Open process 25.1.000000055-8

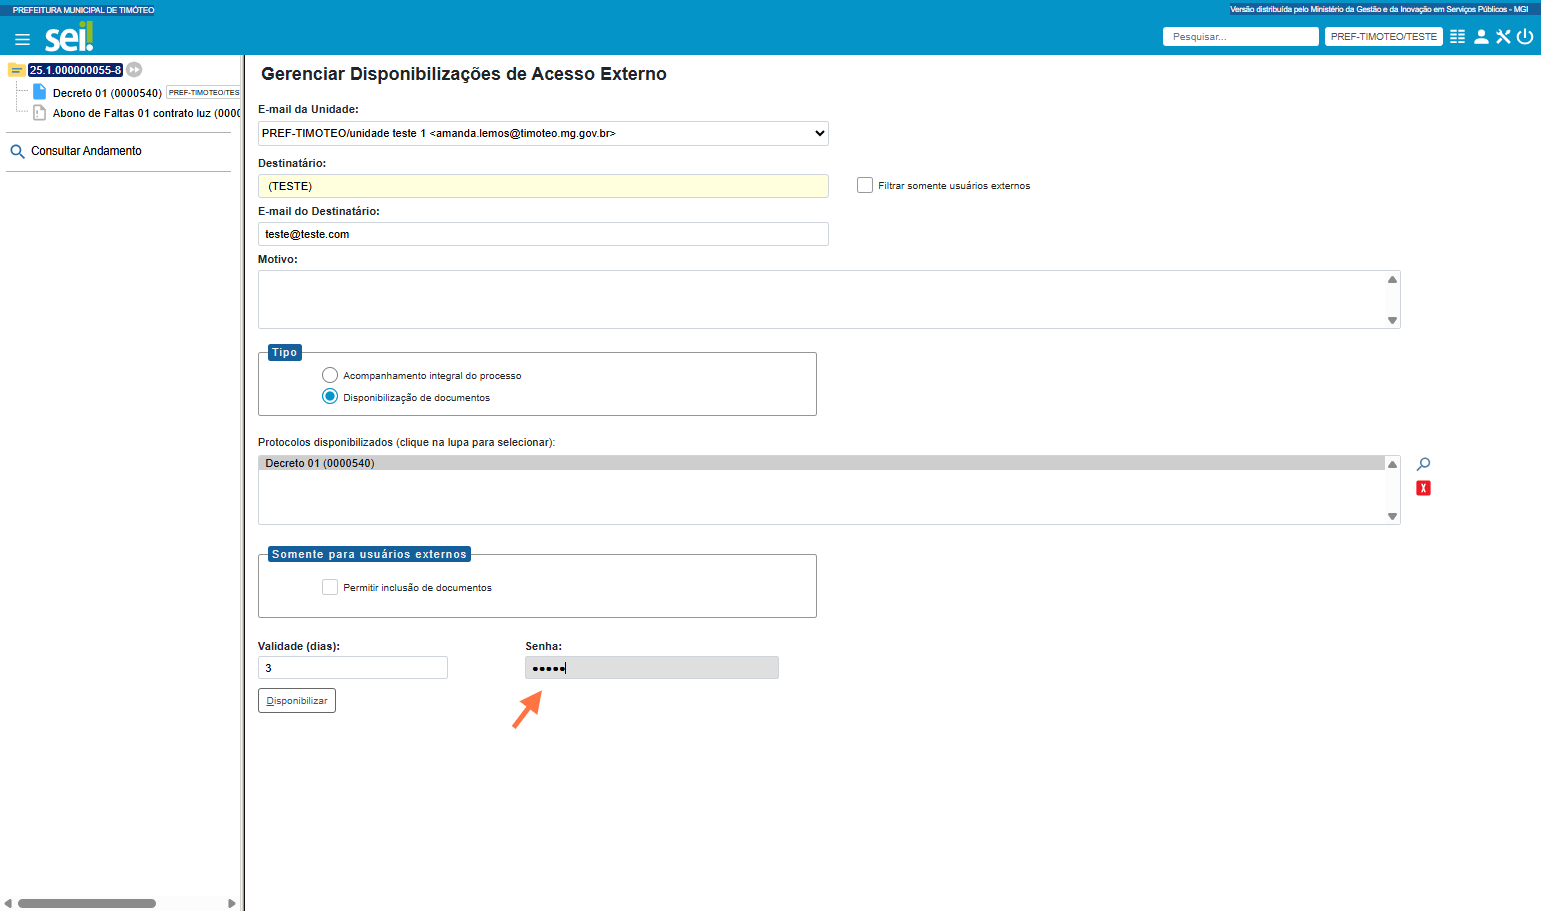[75, 70]
